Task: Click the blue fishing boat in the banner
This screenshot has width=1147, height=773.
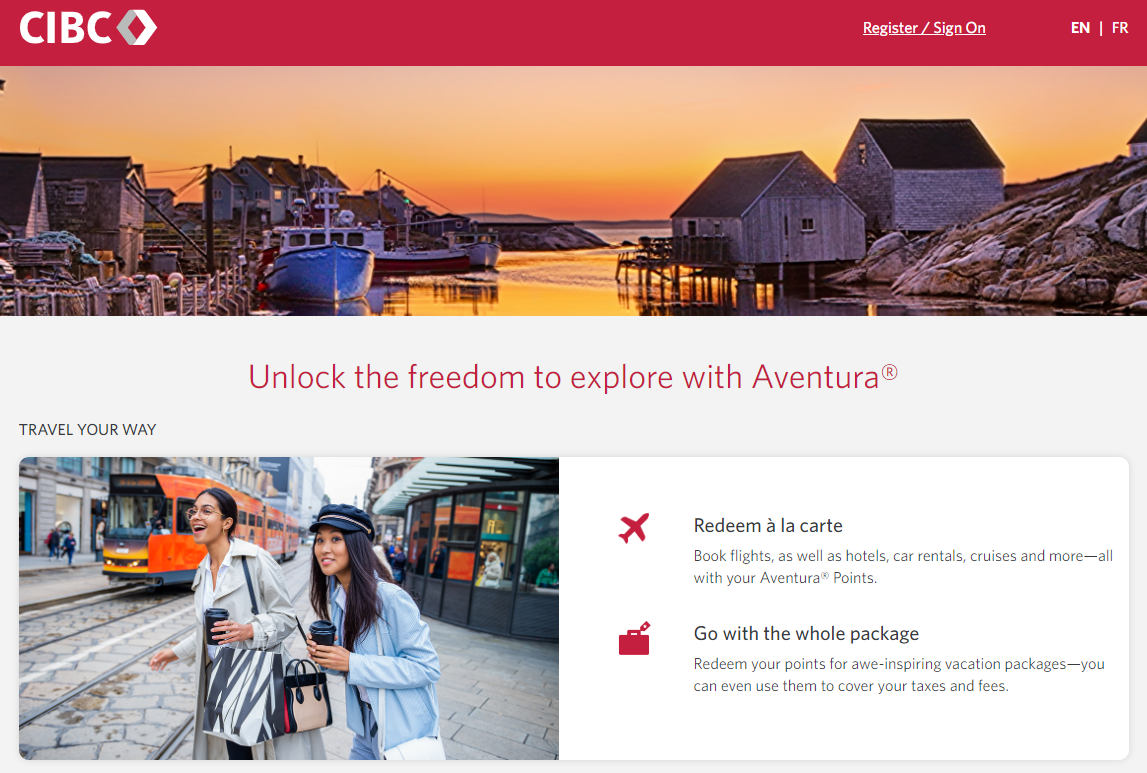Action: point(320,263)
